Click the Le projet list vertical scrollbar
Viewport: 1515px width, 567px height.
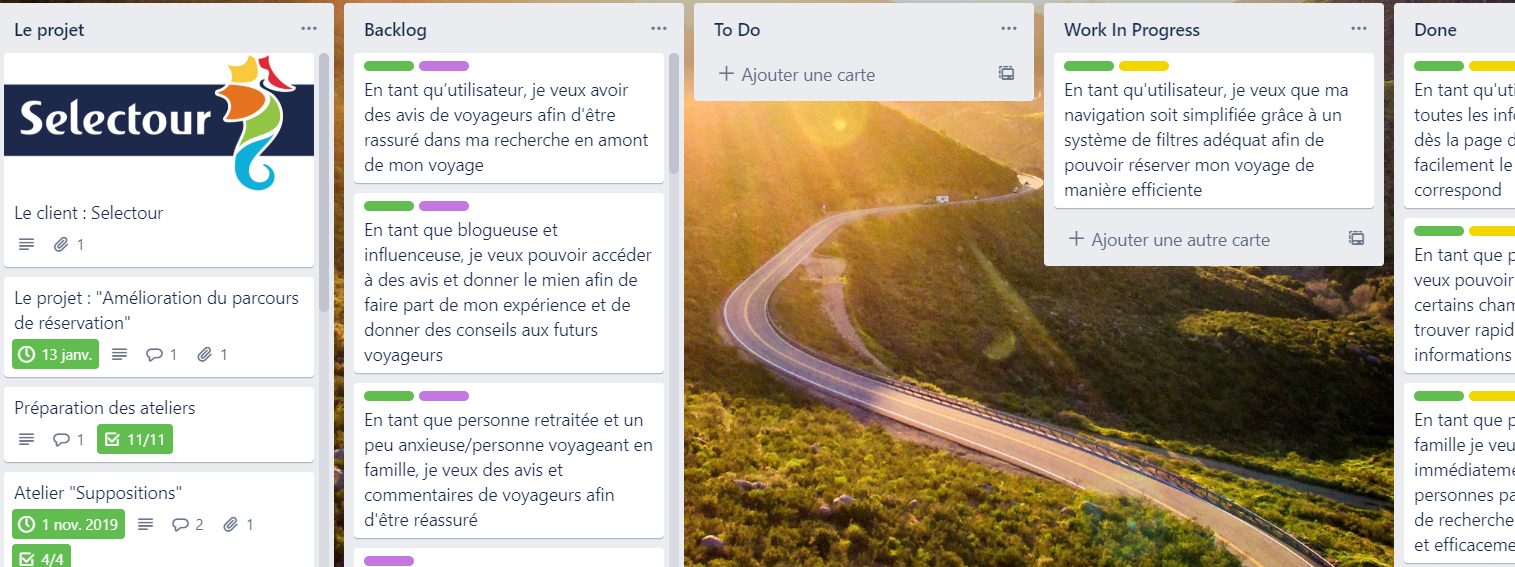[324, 180]
